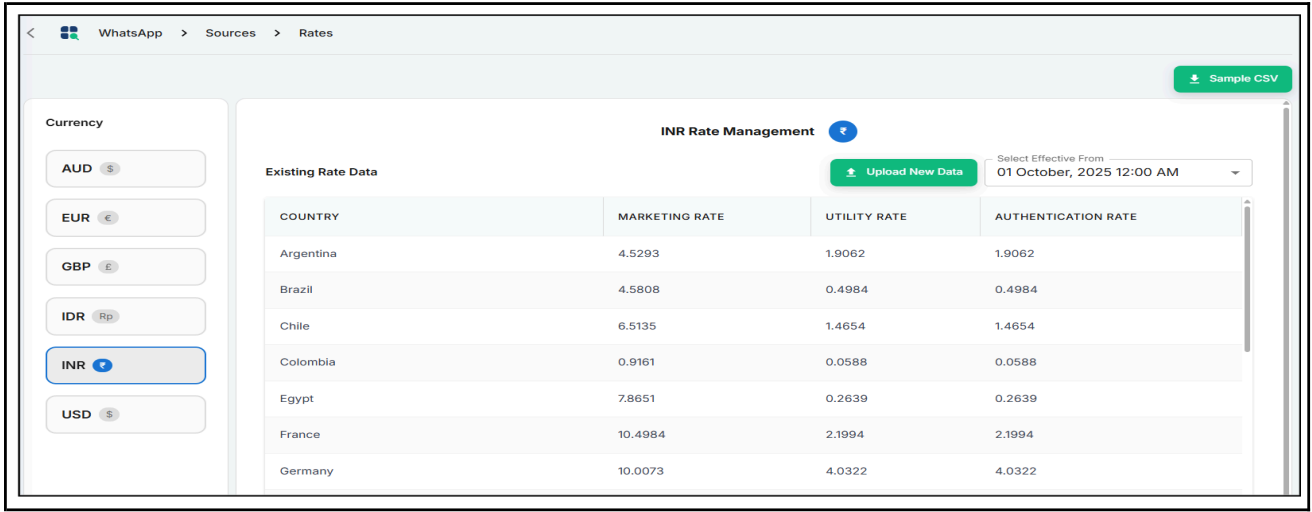The height and width of the screenshot is (512, 1312).
Task: Click Egypt's utility rate value
Action: (846, 398)
